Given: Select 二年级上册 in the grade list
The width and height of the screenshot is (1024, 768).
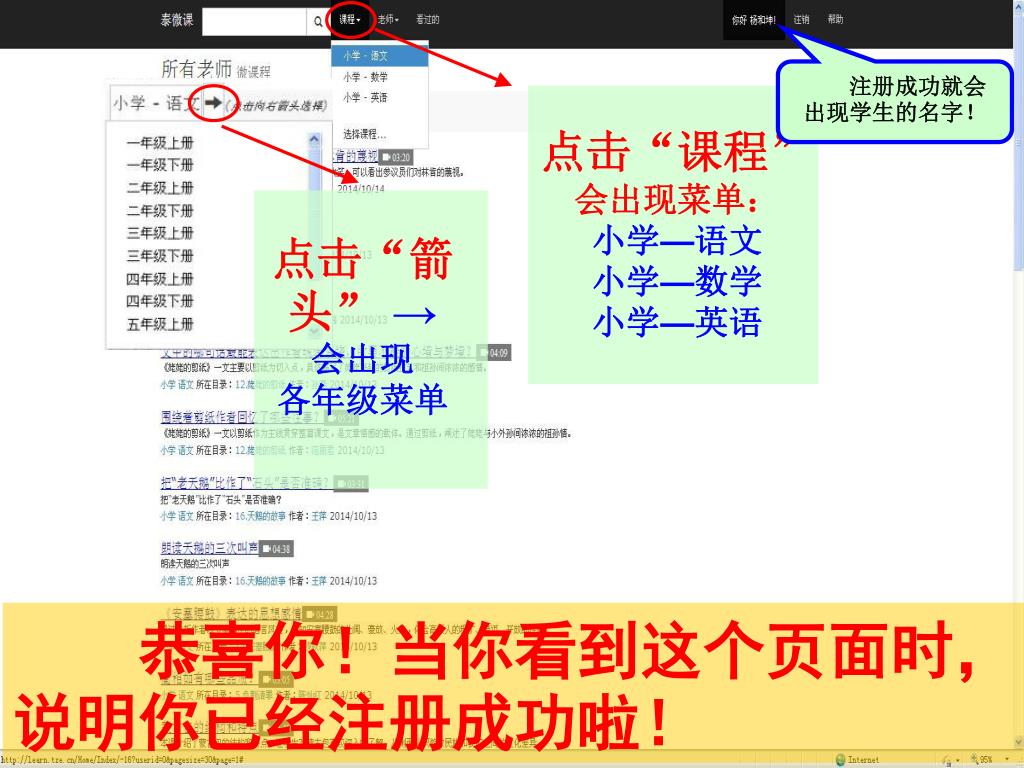Looking at the screenshot, I should (x=160, y=187).
